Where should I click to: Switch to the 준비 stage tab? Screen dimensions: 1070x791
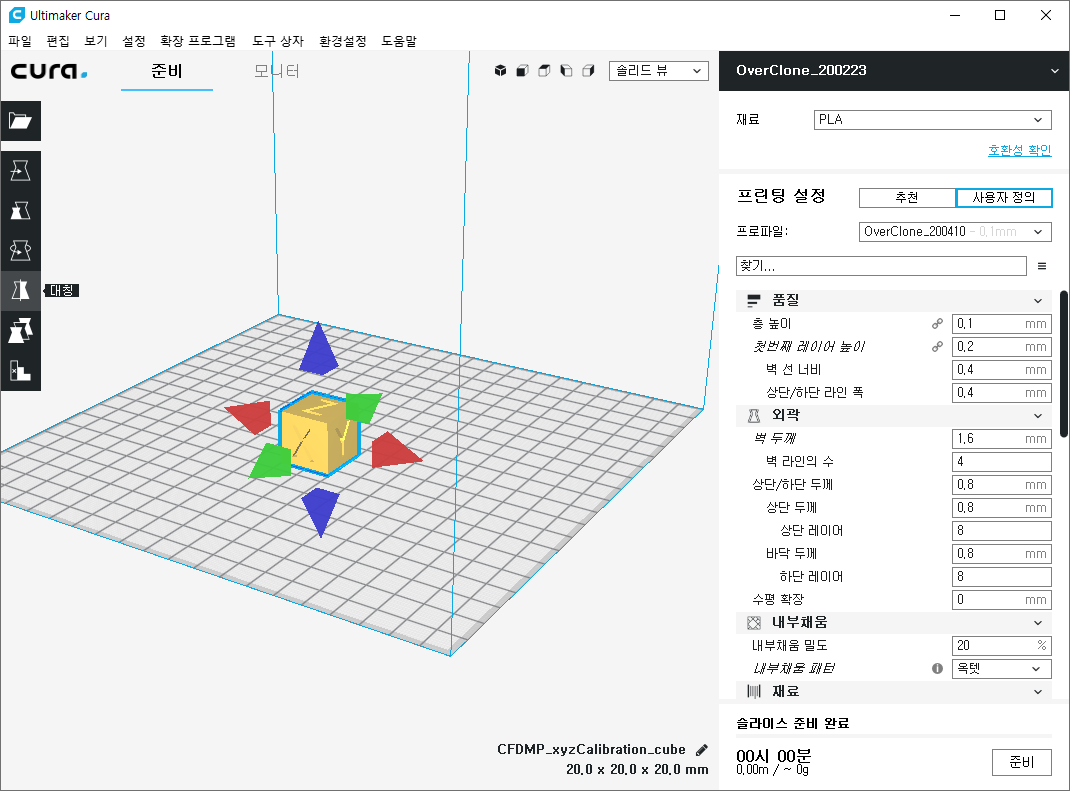pyautogui.click(x=167, y=71)
